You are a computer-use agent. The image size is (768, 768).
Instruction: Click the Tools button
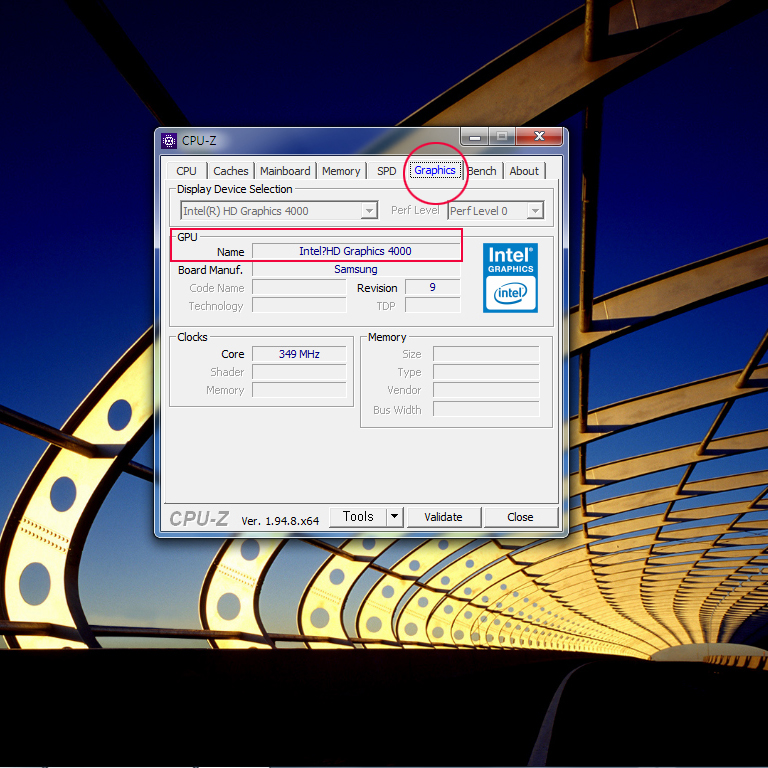(x=358, y=517)
